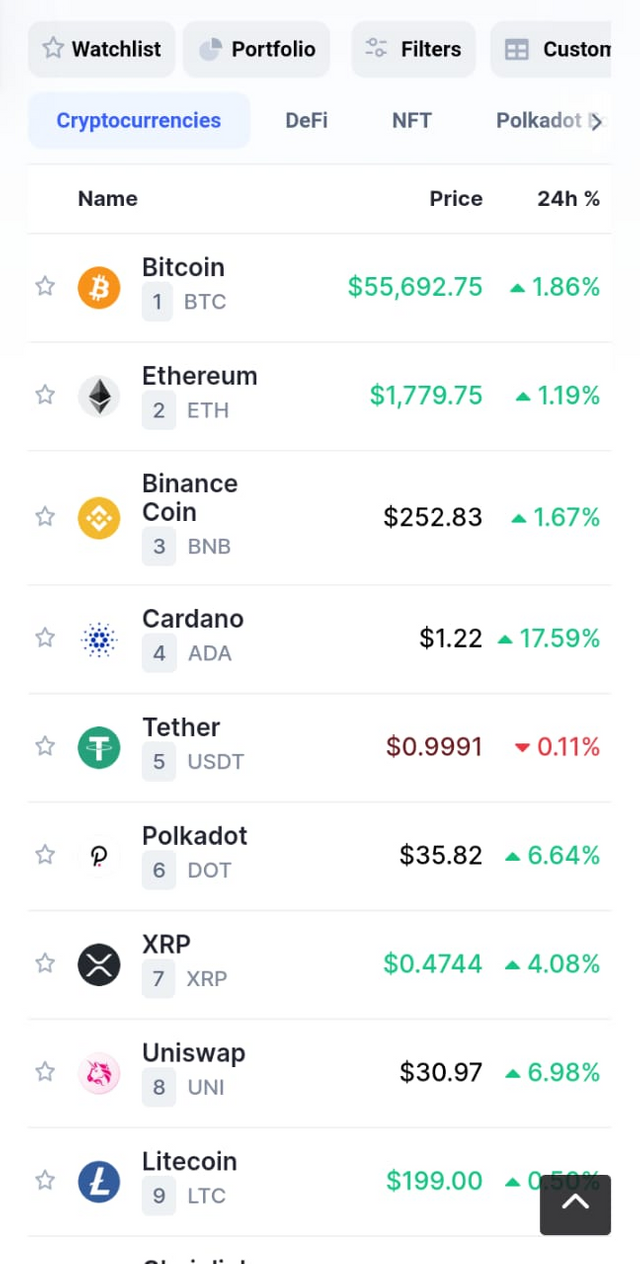
Task: Switch to the DeFi tab
Action: (306, 121)
